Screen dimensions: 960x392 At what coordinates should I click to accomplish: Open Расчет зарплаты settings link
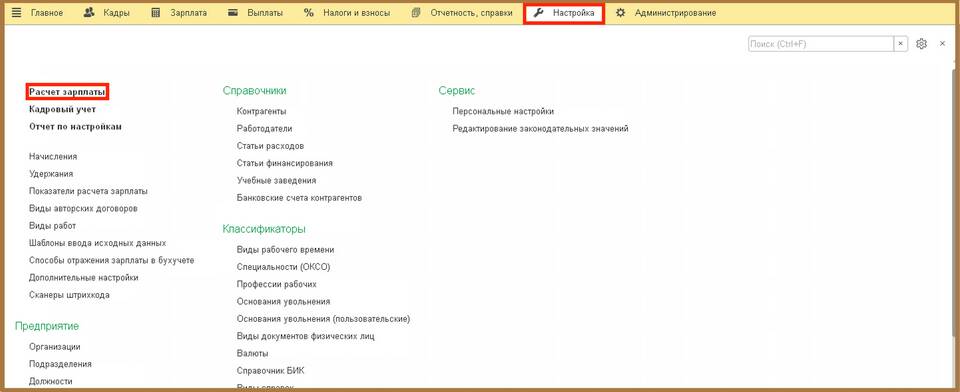[67, 92]
